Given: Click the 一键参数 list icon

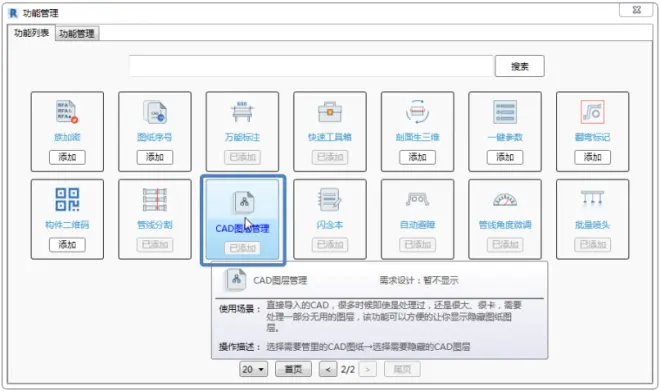Looking at the screenshot, I should pos(505,112).
